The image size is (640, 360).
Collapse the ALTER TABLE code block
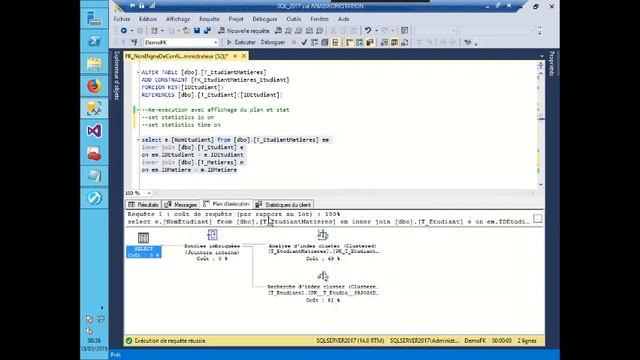coord(138,72)
